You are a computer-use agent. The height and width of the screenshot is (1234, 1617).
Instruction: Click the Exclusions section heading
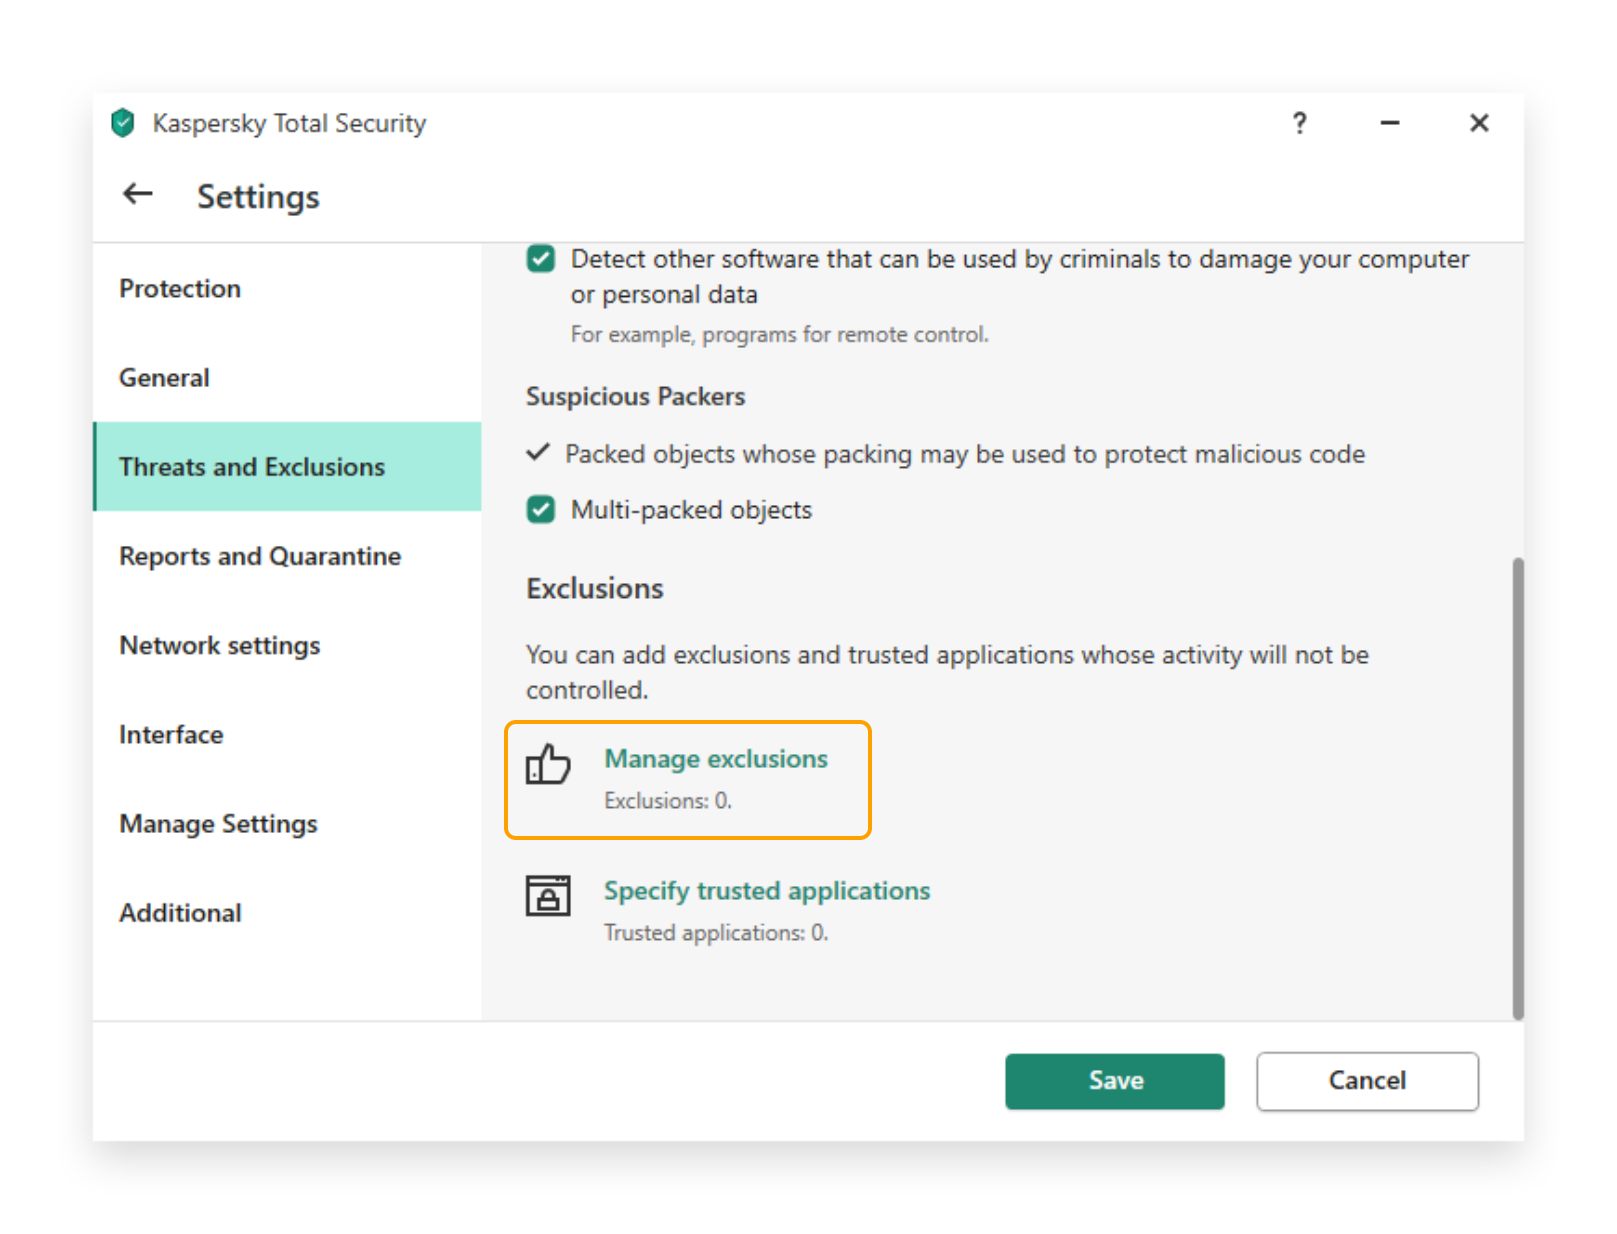click(595, 589)
